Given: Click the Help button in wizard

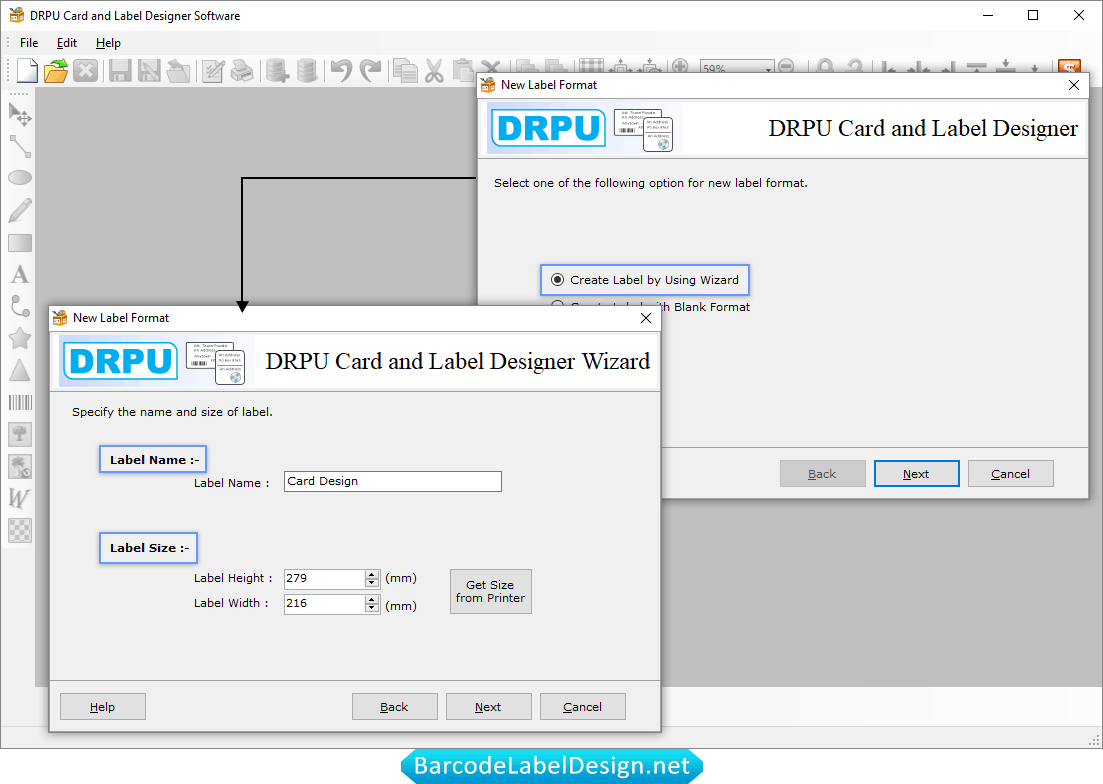Looking at the screenshot, I should coord(102,707).
